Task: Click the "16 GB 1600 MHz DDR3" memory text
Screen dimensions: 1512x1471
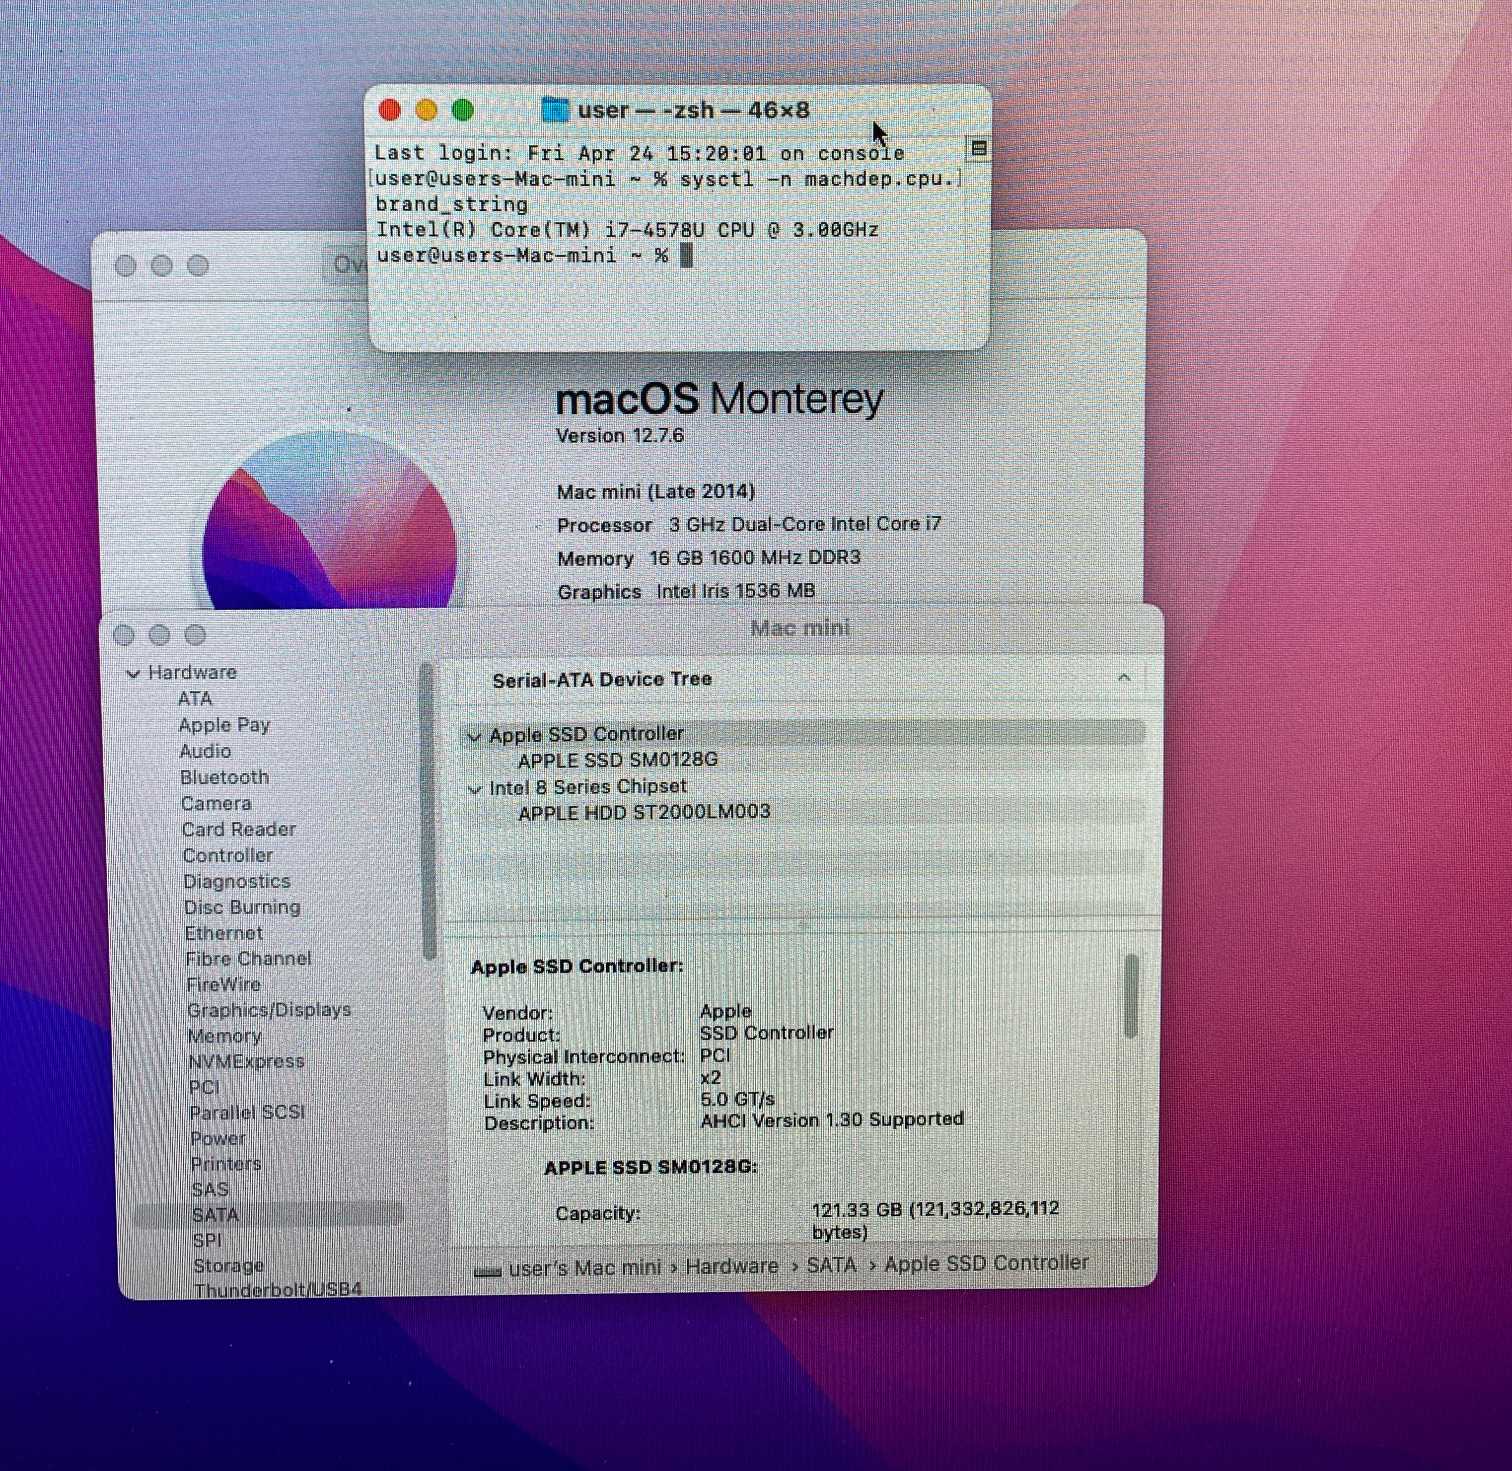Action: (755, 557)
